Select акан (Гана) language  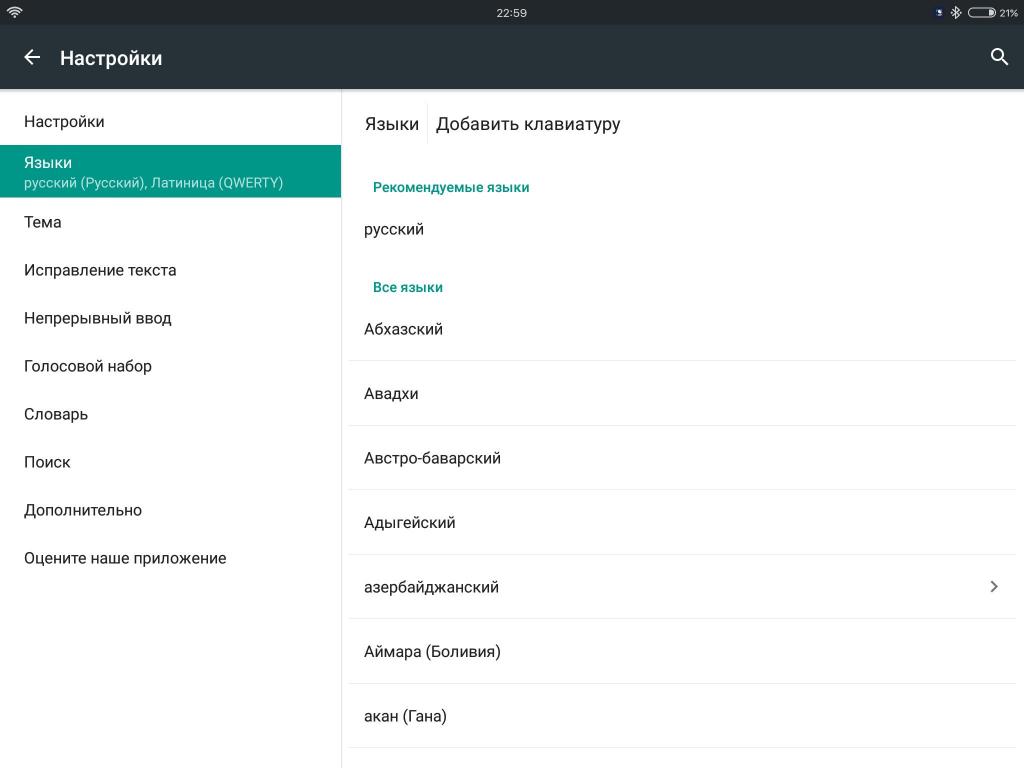point(682,716)
